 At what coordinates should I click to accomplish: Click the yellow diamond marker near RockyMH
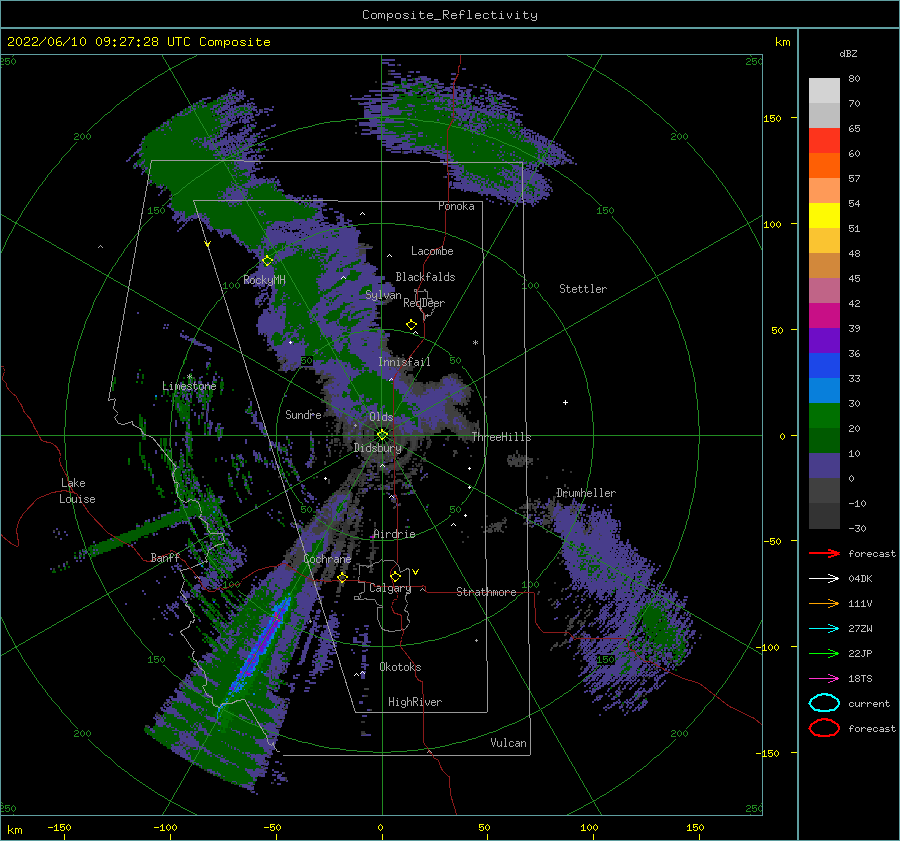(x=267, y=261)
